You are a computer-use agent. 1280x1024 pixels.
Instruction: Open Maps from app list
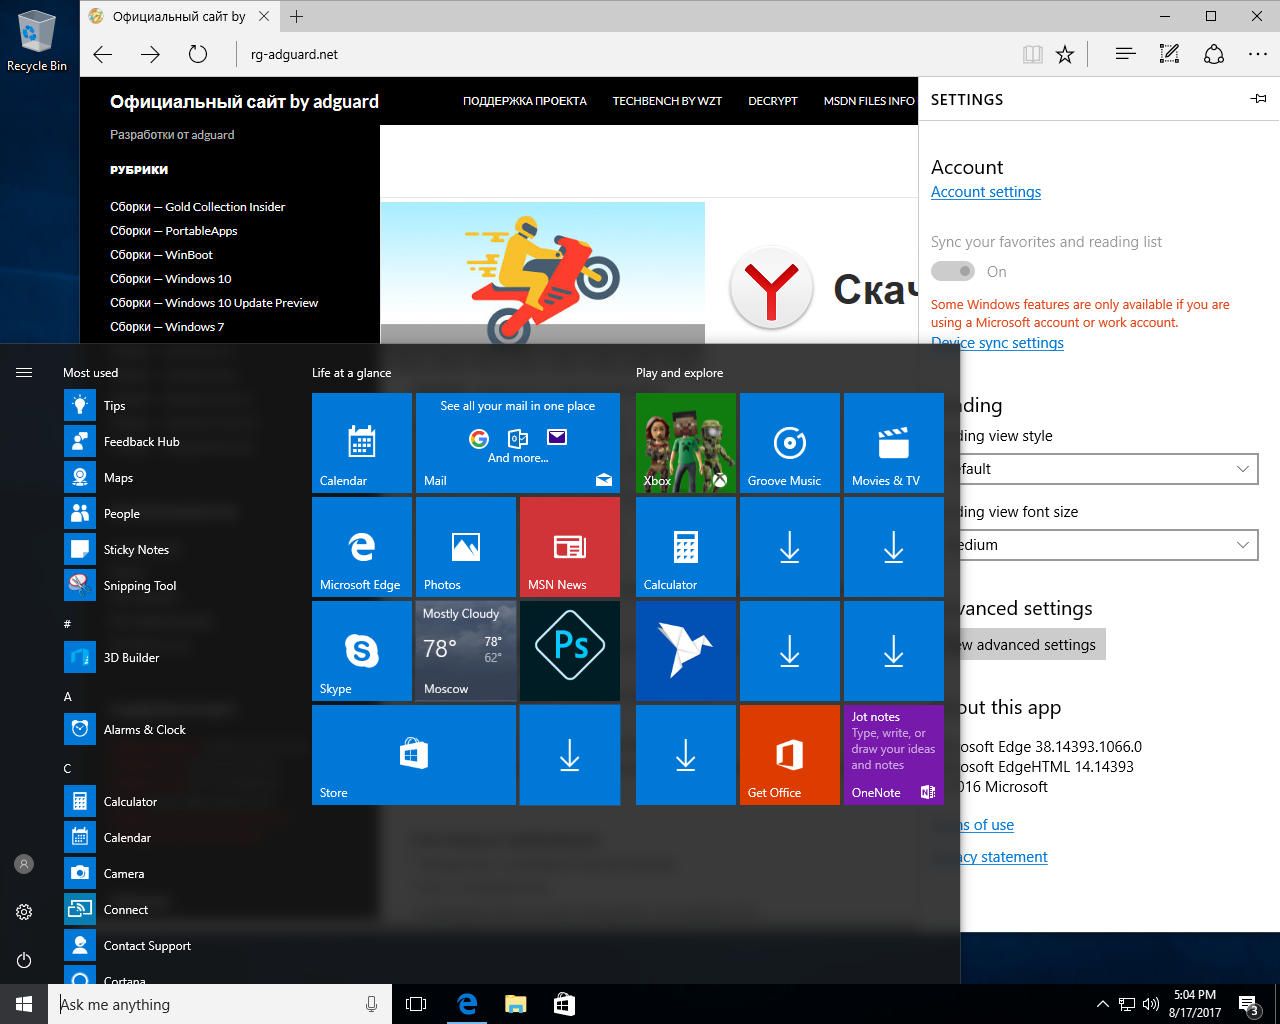(180, 478)
